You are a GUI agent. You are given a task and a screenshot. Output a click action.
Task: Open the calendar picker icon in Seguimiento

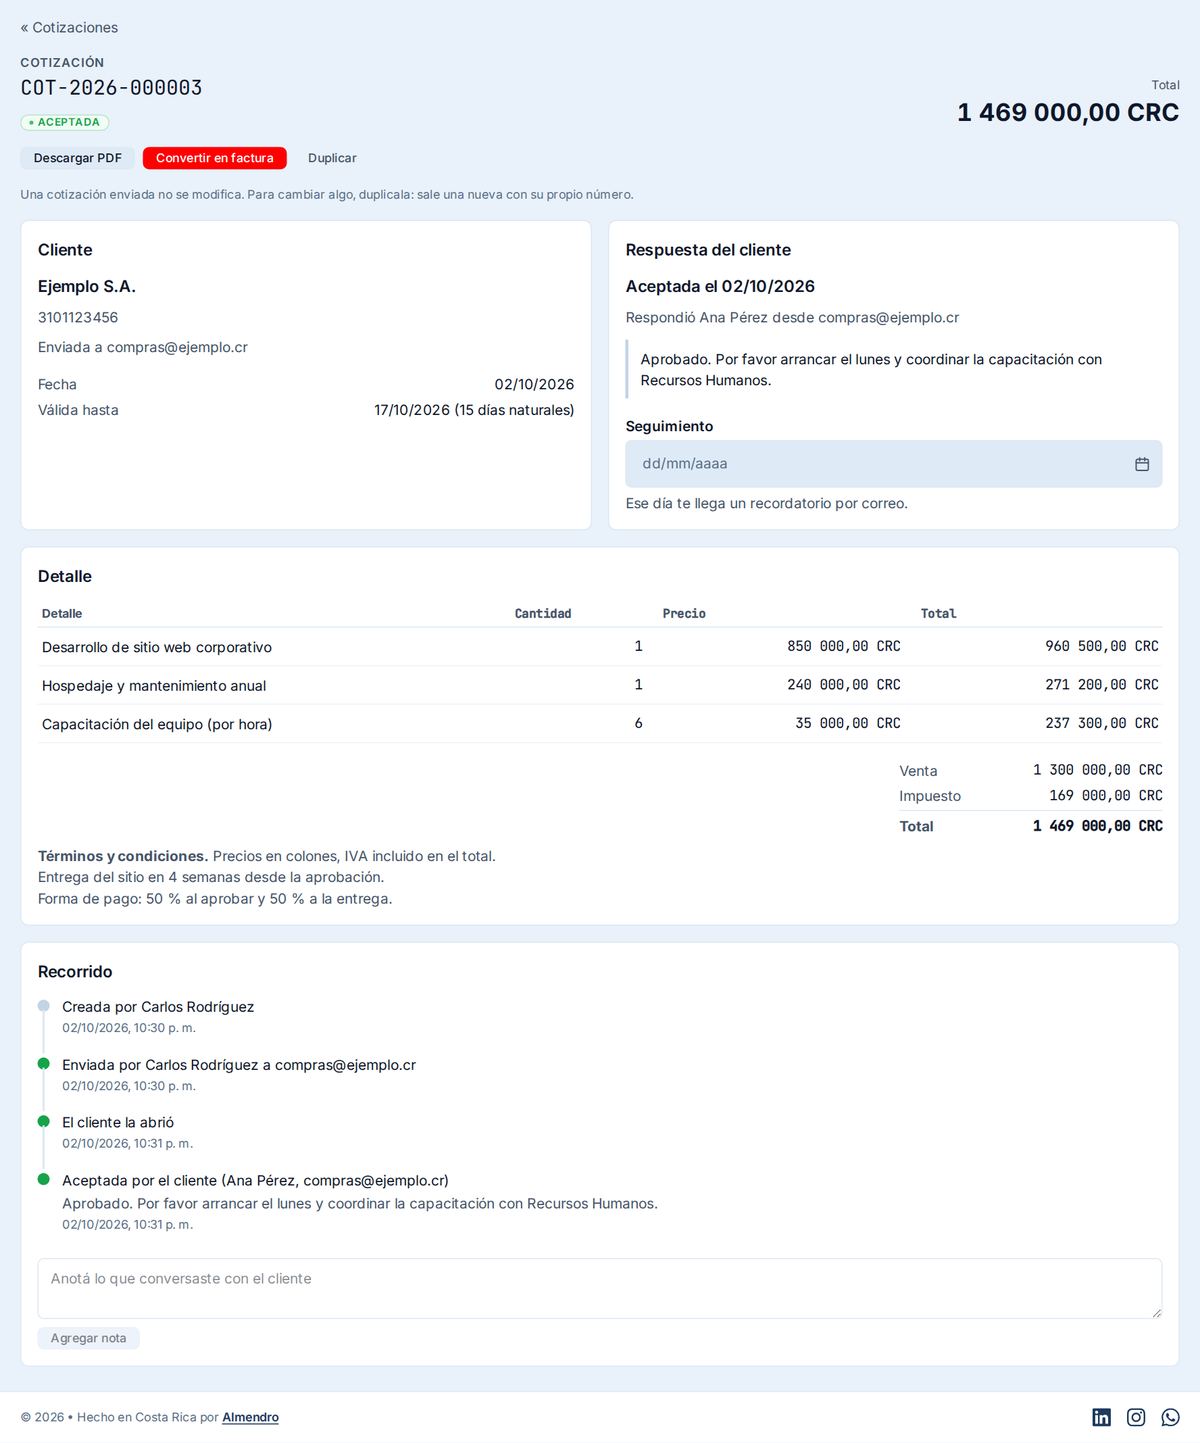coord(1142,464)
